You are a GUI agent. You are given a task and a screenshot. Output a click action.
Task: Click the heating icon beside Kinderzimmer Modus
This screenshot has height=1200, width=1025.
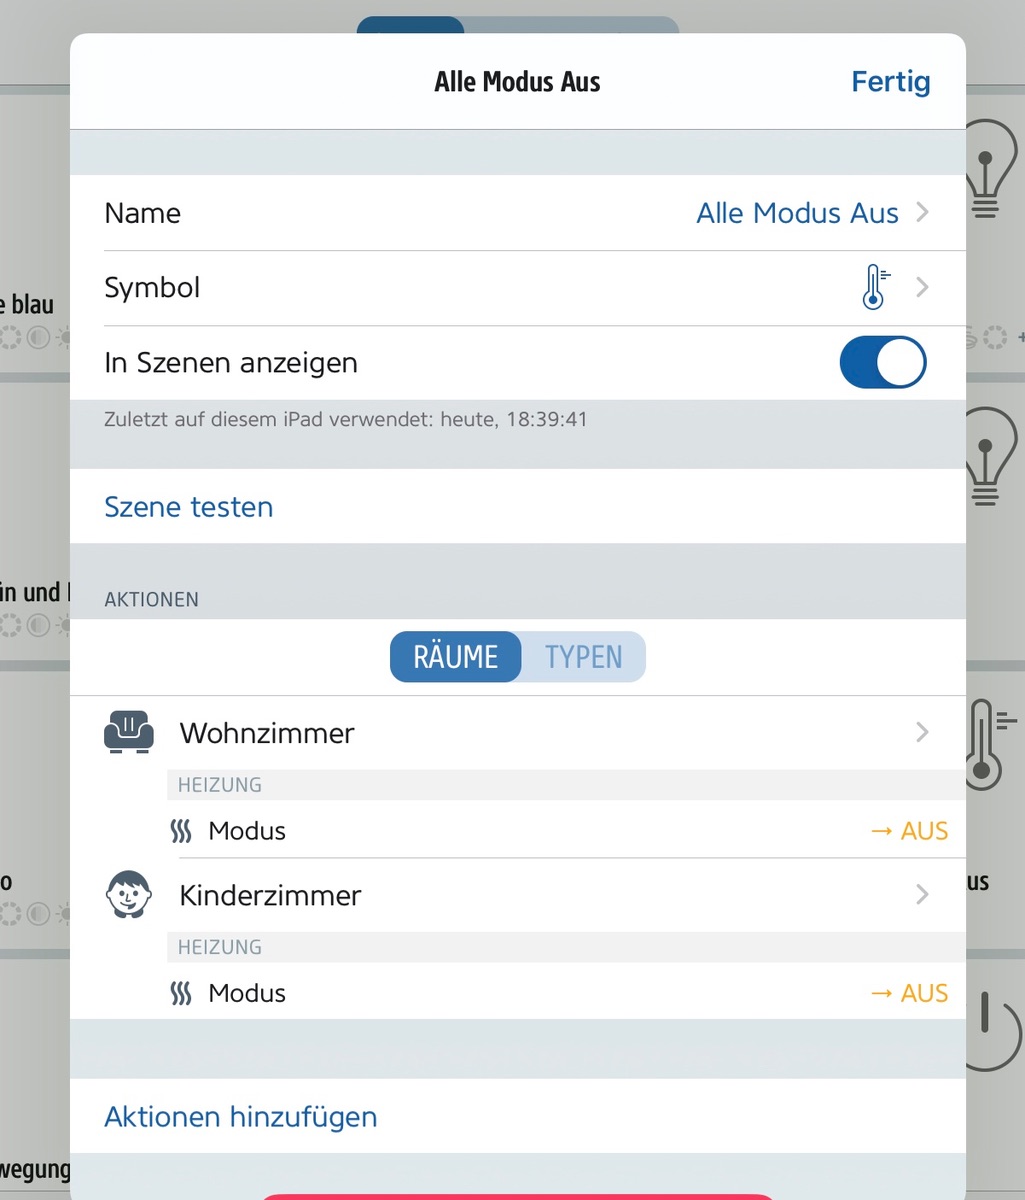pyautogui.click(x=181, y=993)
